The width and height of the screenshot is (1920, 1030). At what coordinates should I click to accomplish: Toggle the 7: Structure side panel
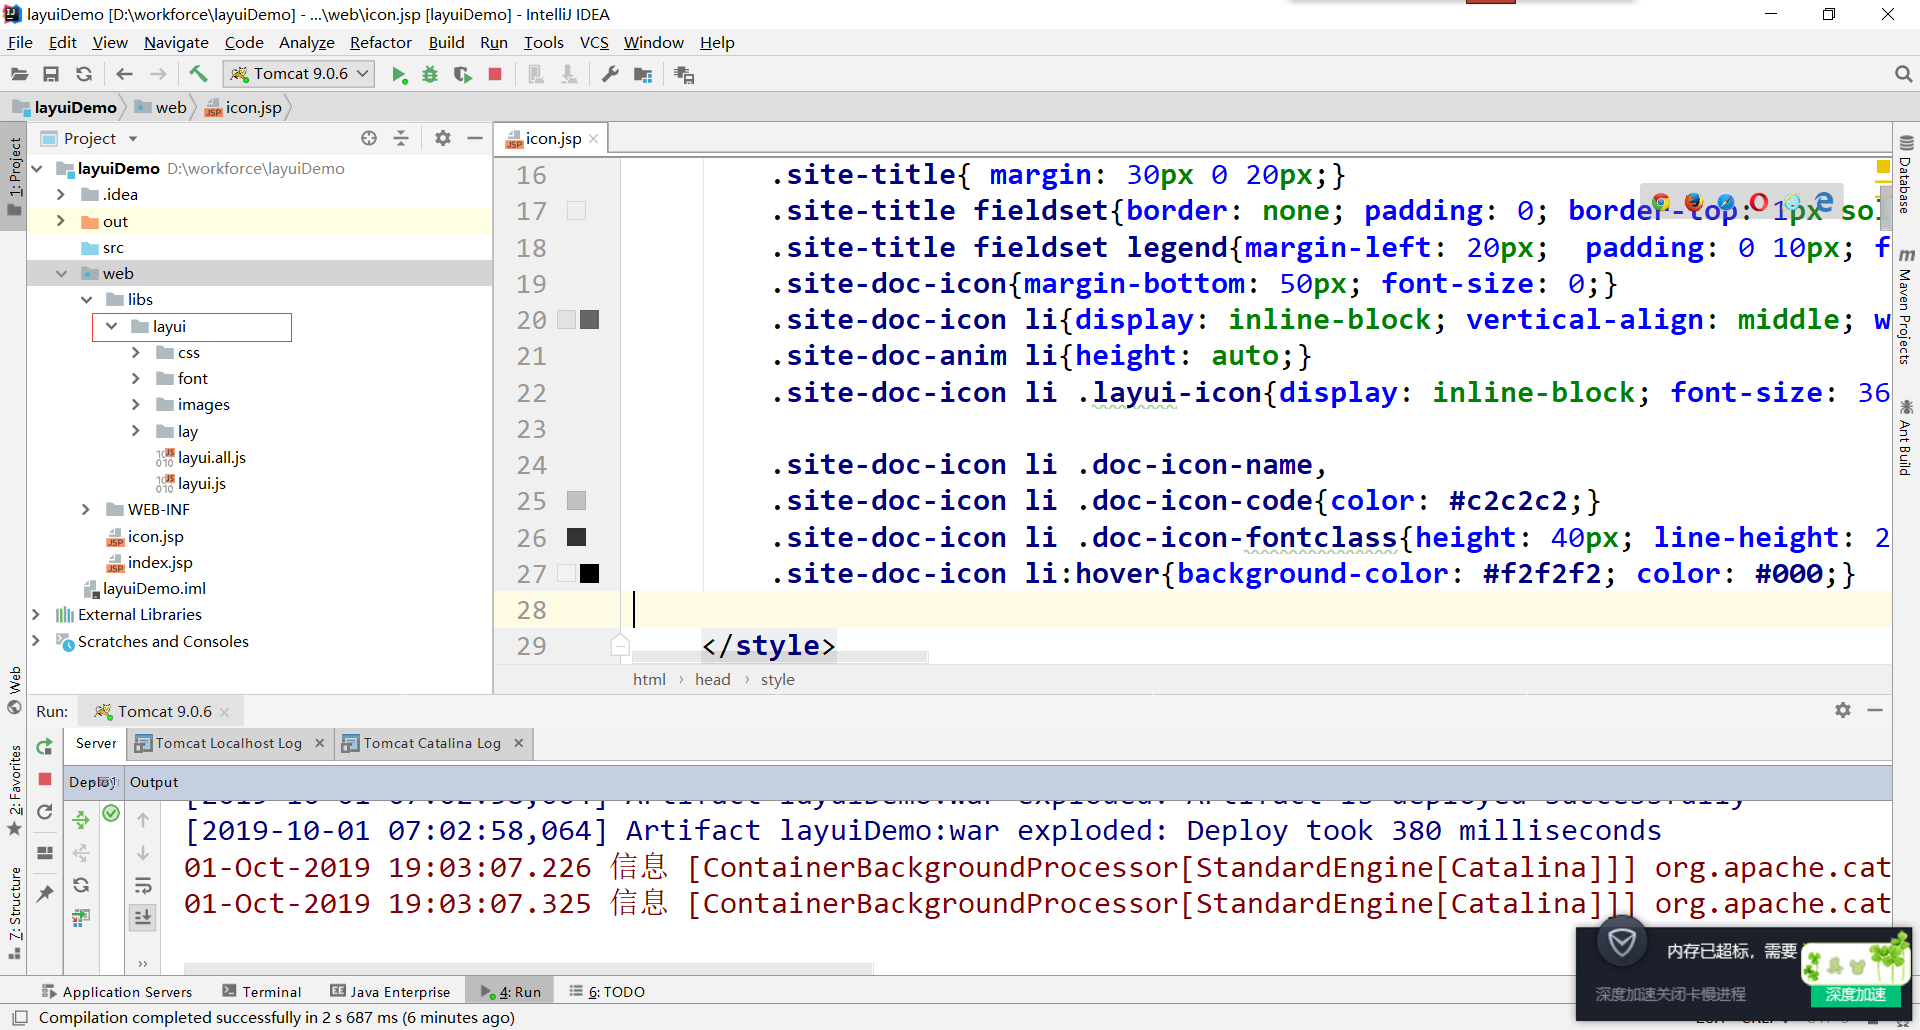coord(14,912)
